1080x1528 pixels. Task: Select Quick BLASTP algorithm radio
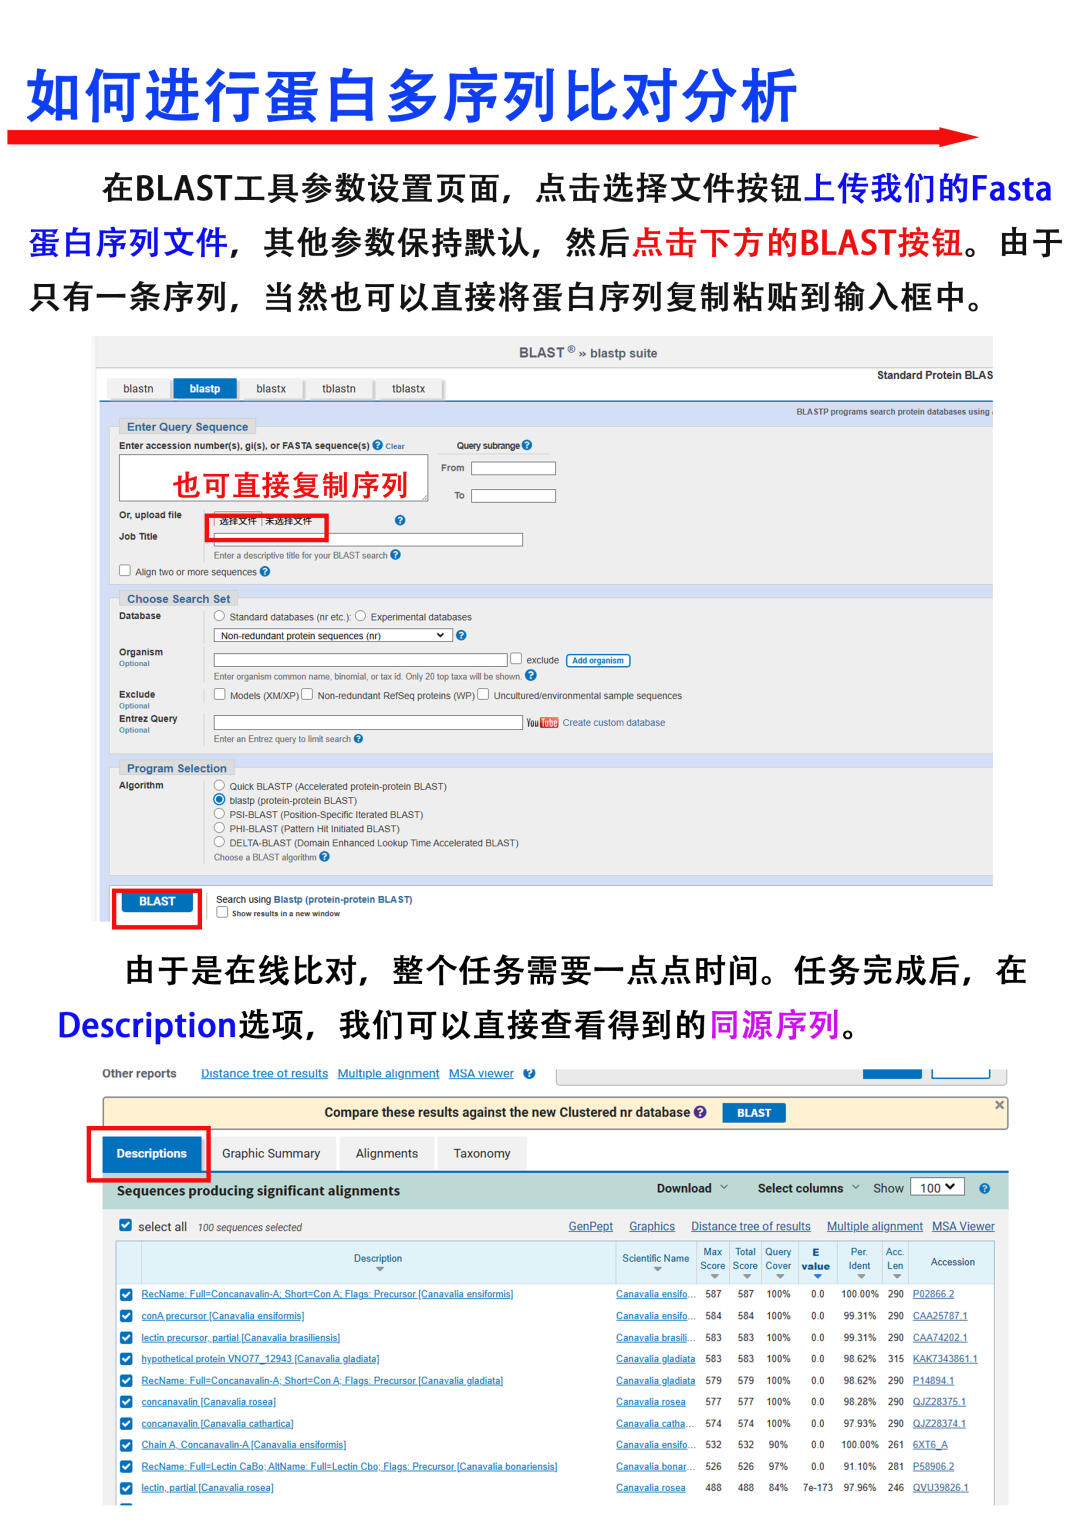[x=219, y=786]
